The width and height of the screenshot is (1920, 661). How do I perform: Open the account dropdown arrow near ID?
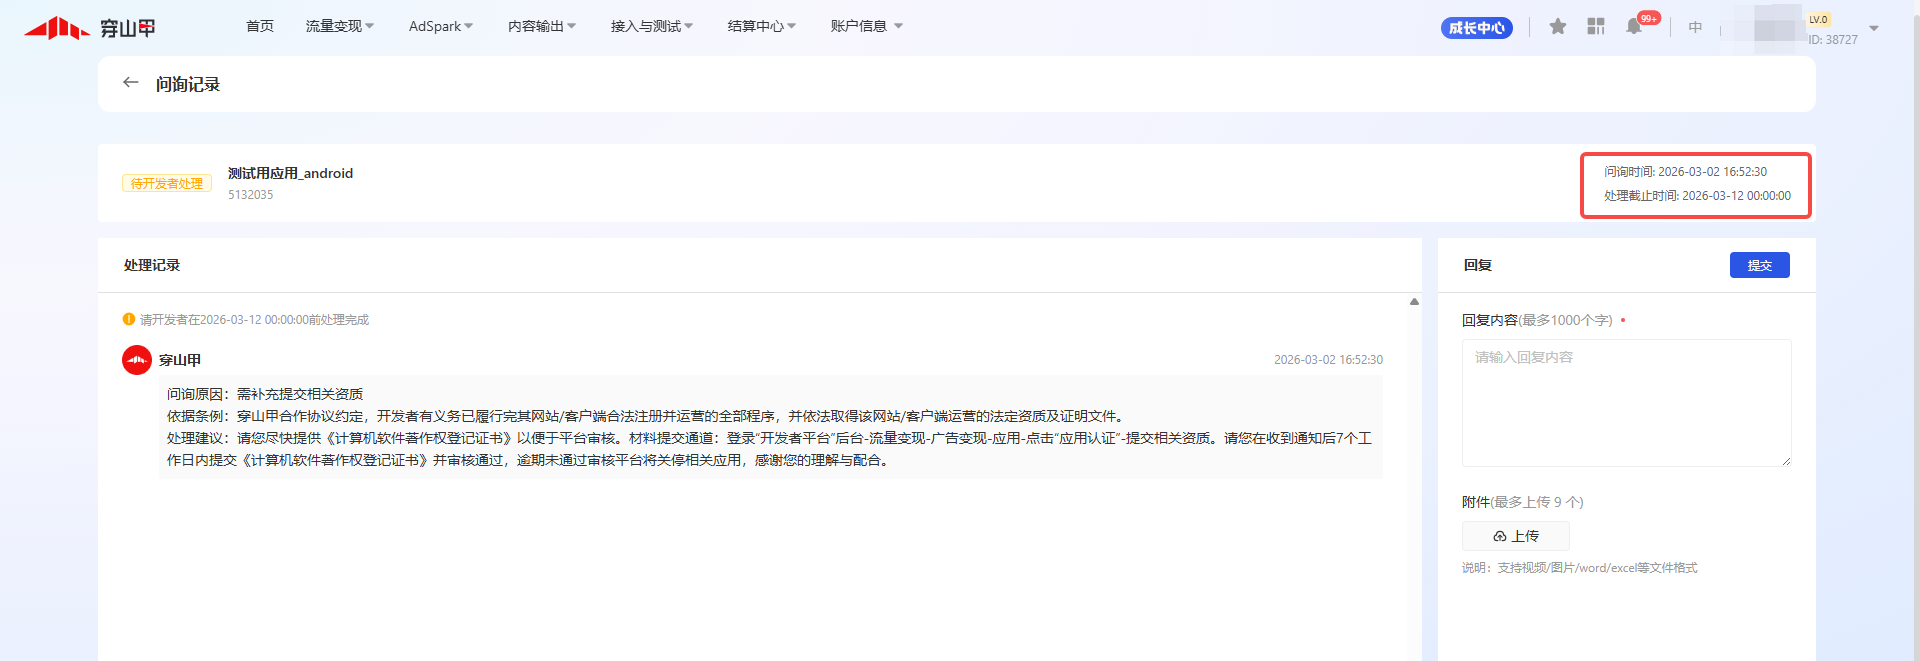1874,29
